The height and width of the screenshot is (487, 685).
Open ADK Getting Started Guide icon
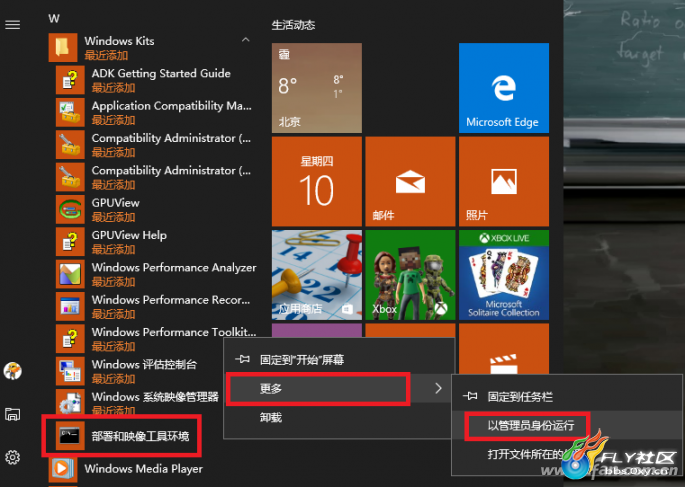tap(70, 80)
